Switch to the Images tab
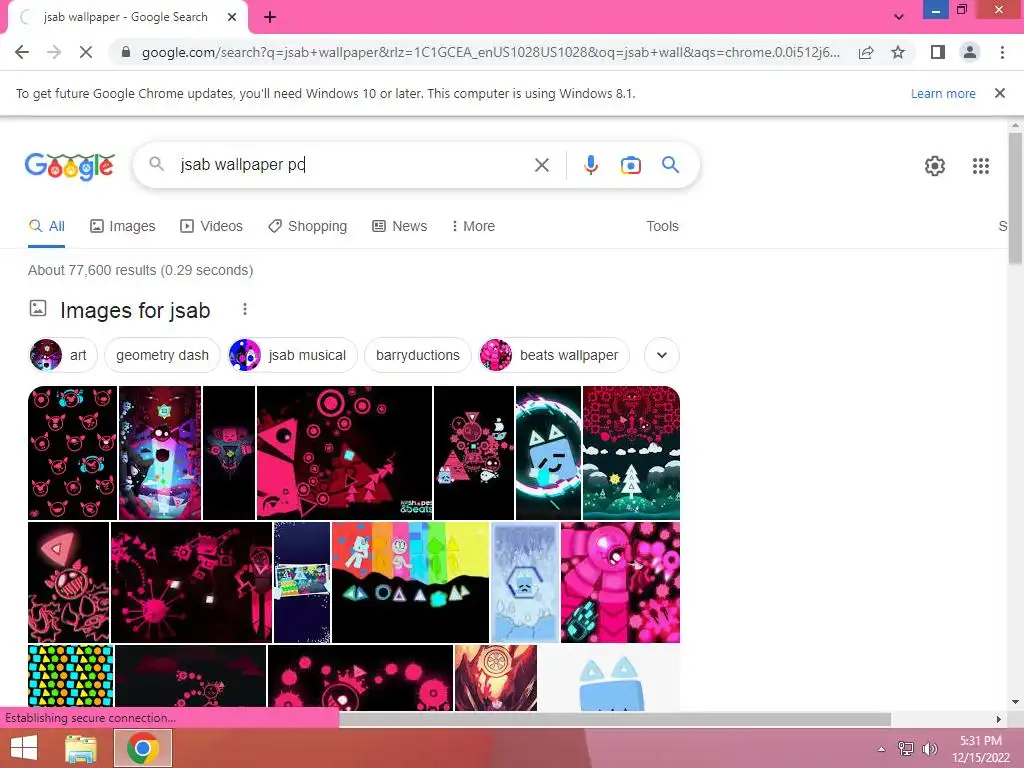 122,227
